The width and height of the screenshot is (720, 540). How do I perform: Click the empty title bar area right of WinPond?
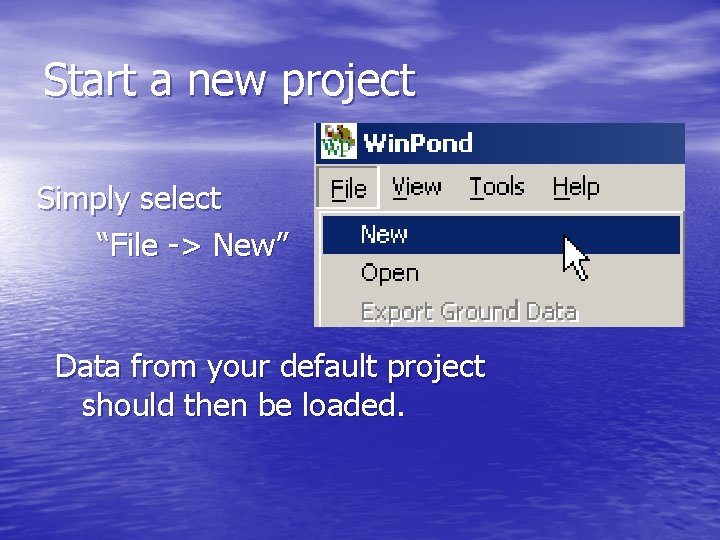pos(579,143)
